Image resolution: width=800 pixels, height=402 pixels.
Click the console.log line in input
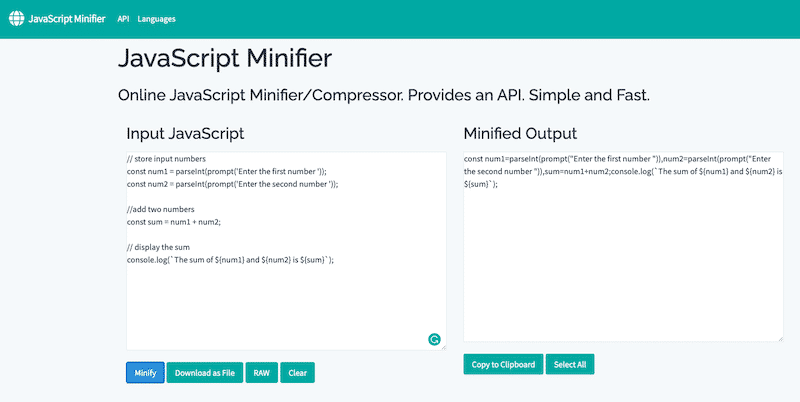coord(231,260)
